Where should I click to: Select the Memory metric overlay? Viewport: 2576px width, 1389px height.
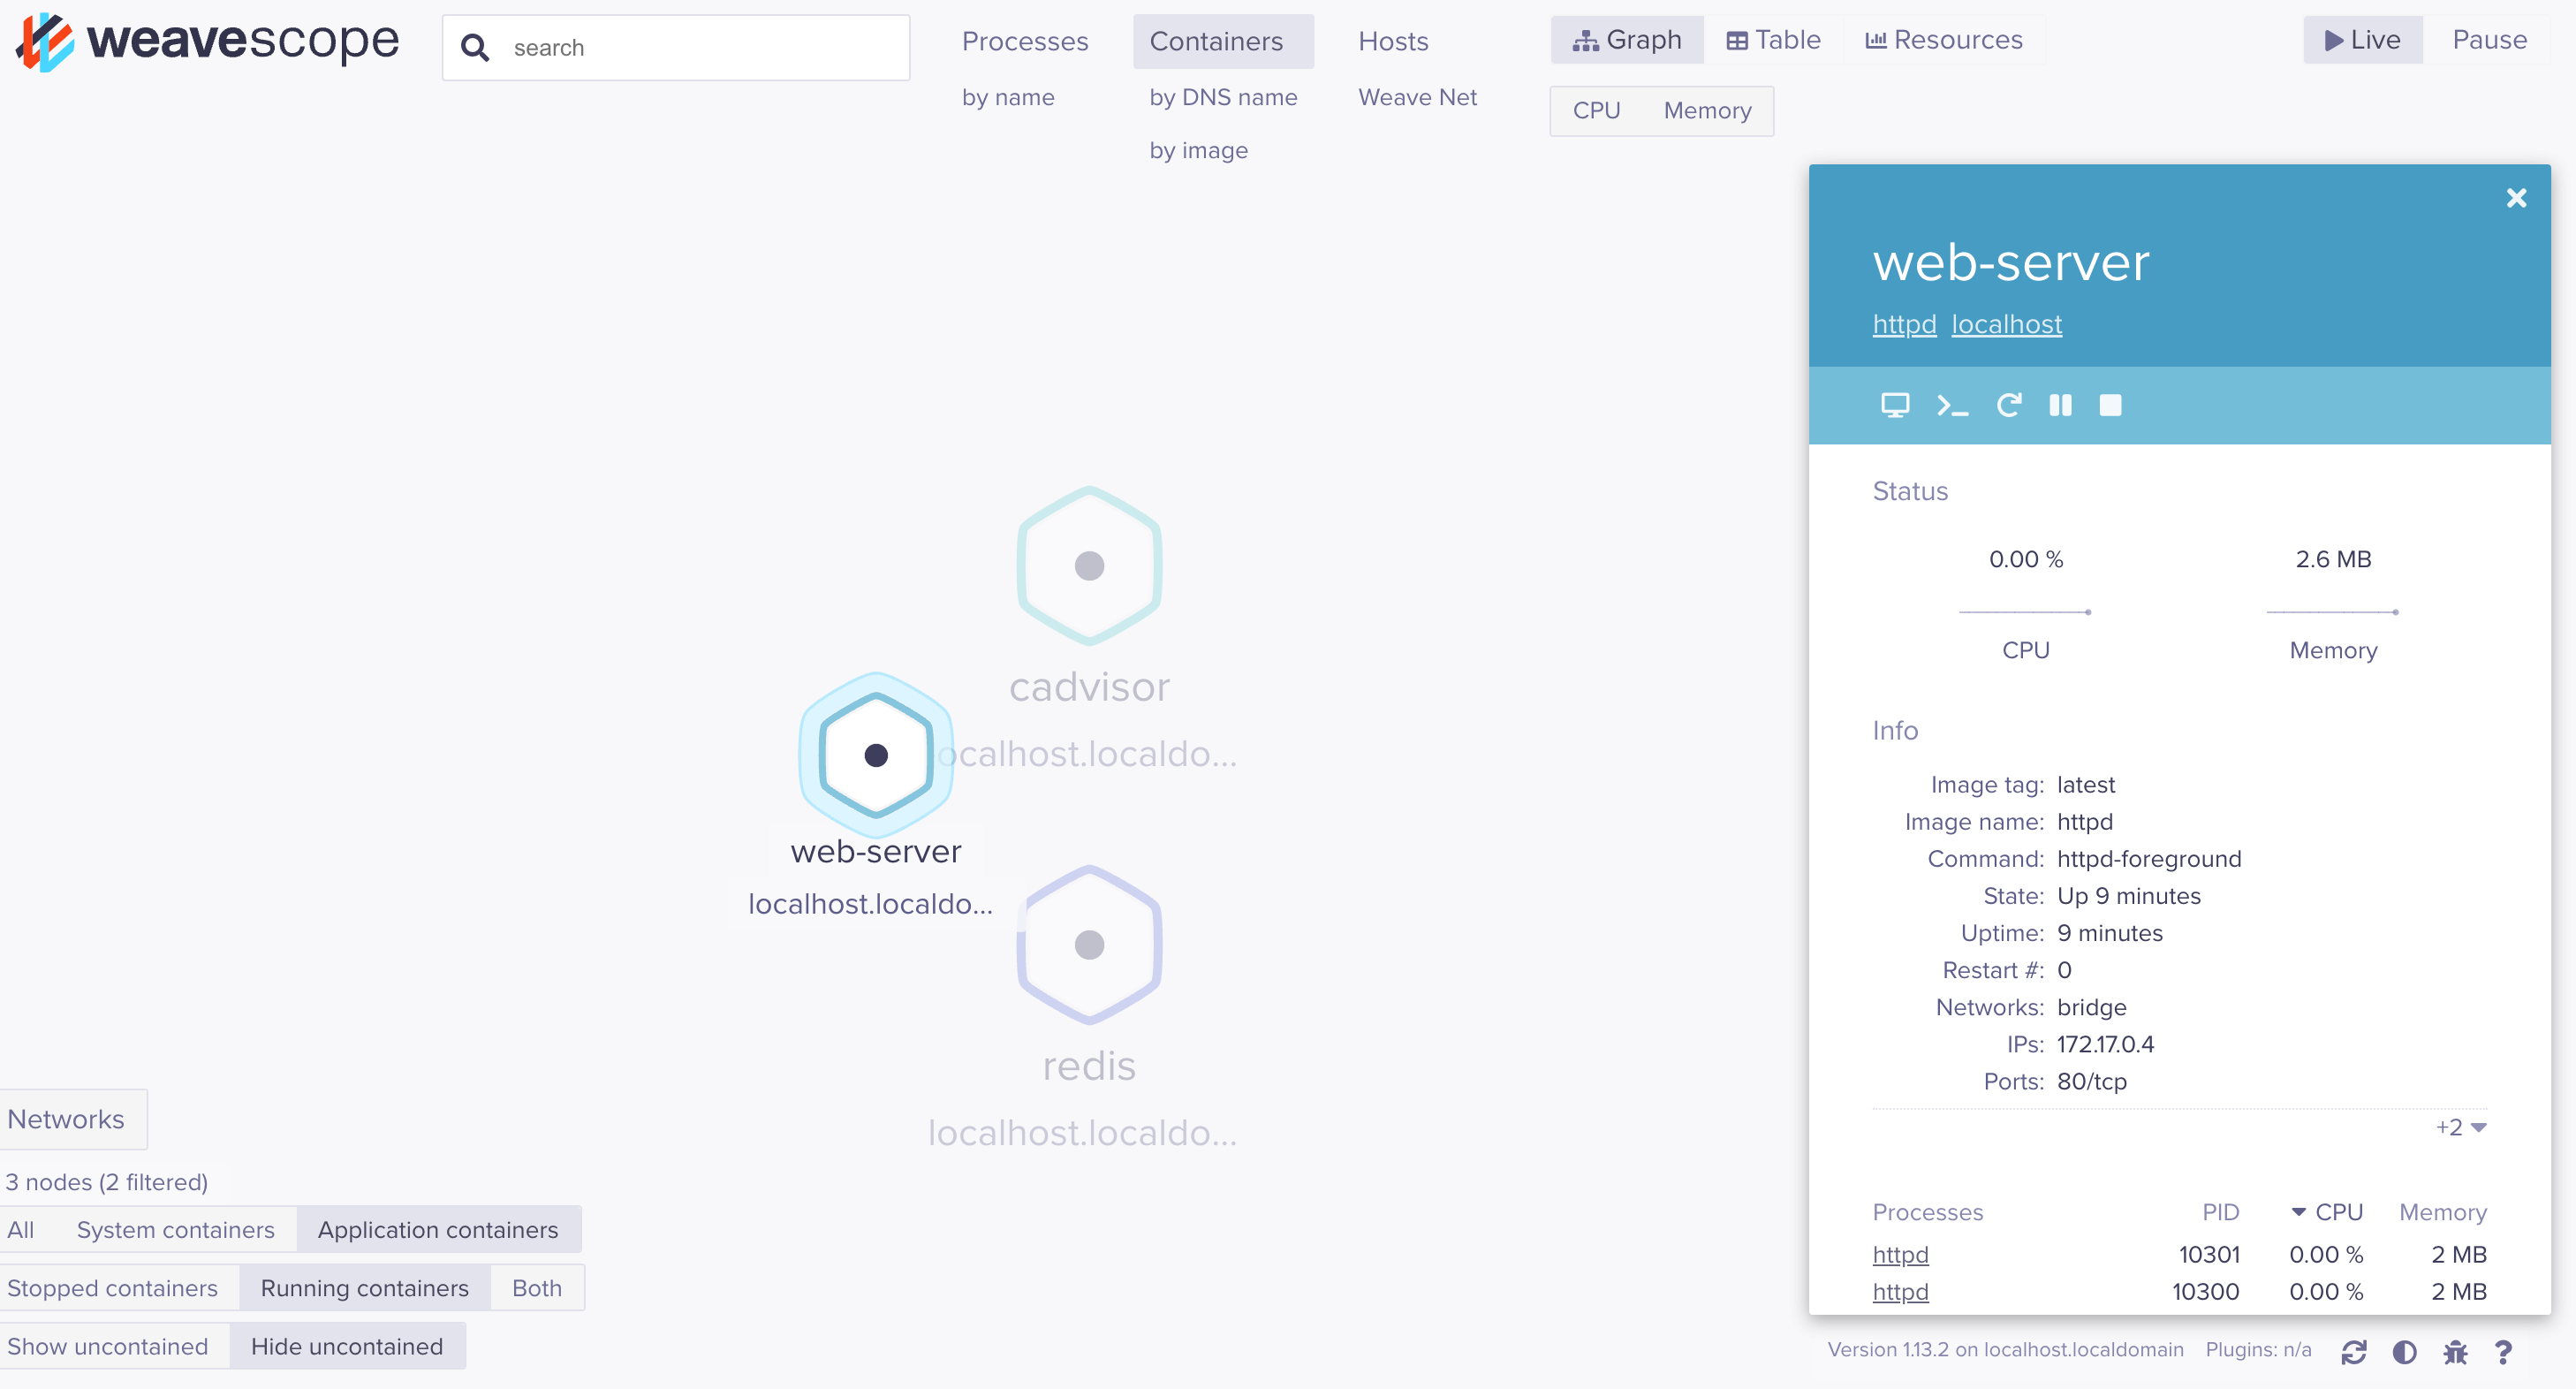tap(1707, 110)
